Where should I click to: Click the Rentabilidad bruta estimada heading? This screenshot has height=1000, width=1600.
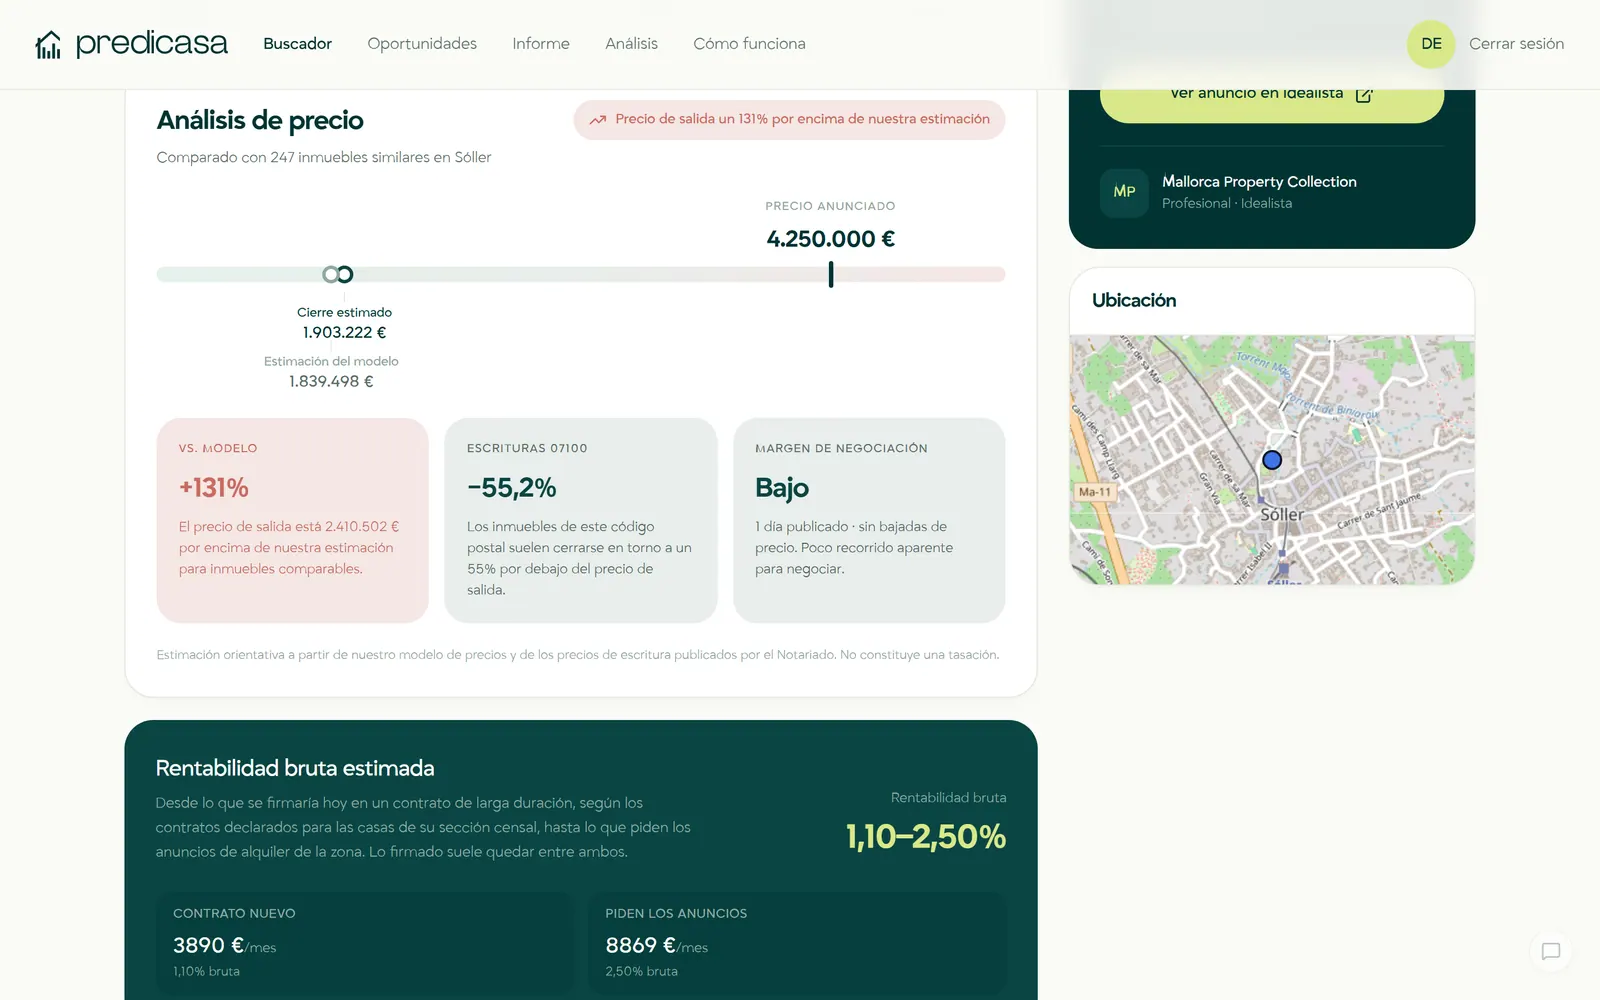click(295, 768)
